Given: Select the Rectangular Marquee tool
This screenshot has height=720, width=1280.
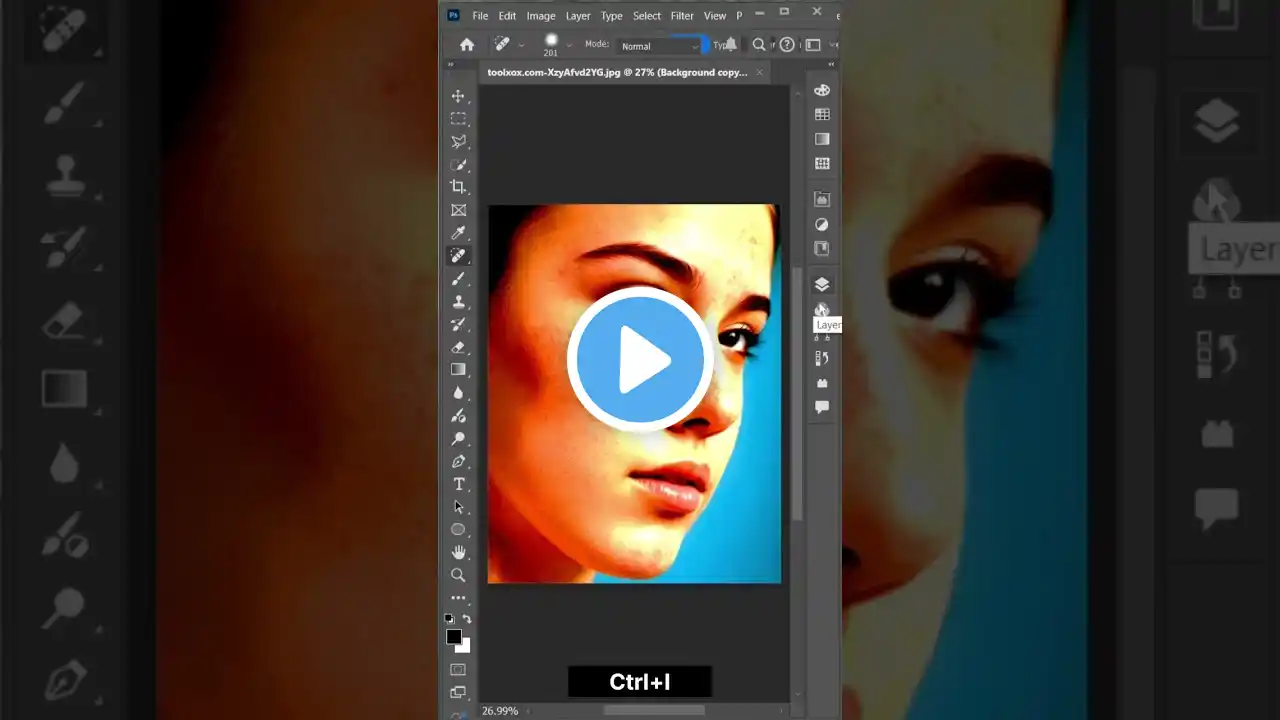Looking at the screenshot, I should tap(458, 119).
